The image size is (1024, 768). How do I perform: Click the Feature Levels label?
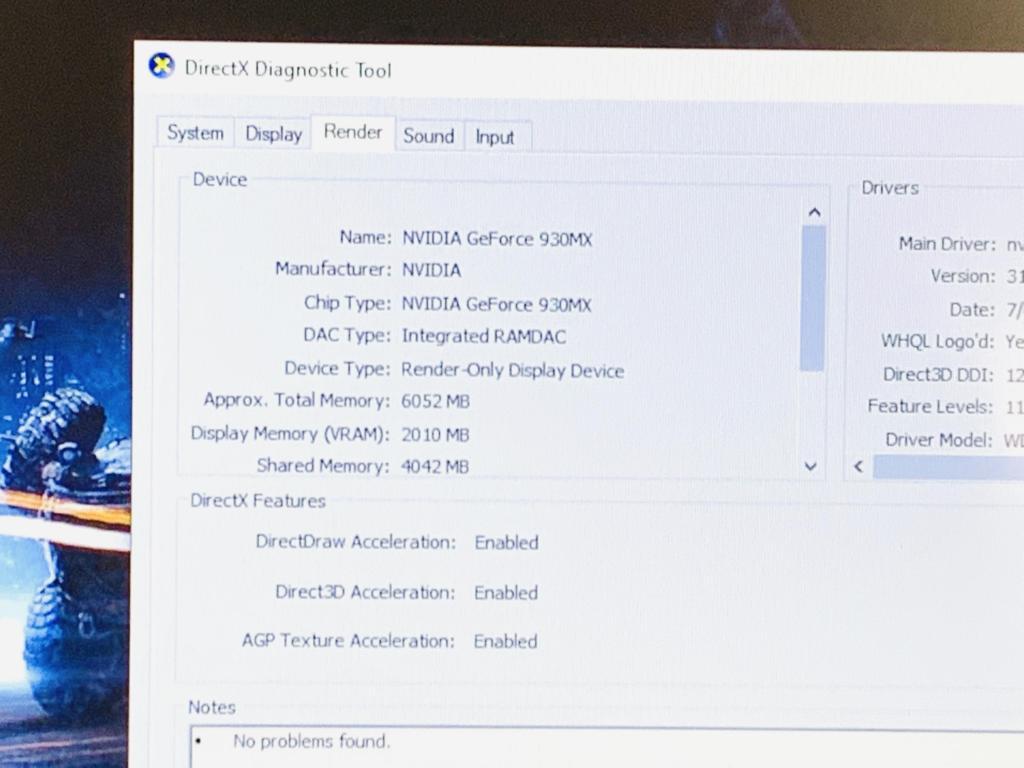931,406
